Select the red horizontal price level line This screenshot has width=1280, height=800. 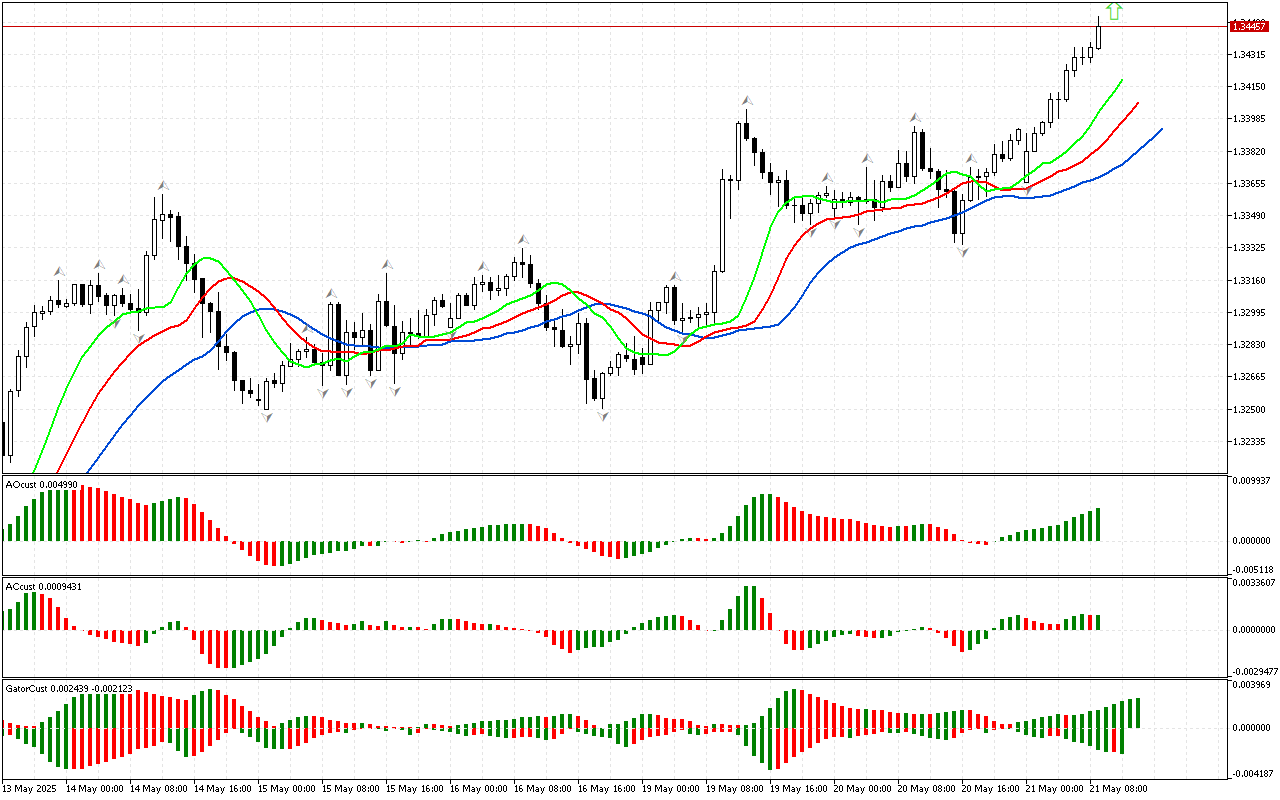click(600, 26)
